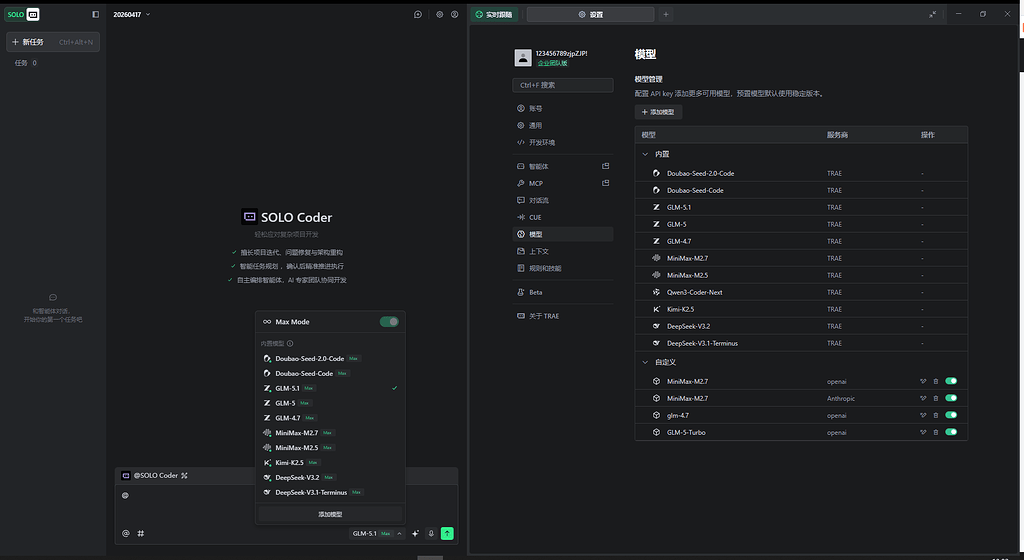Add a new tab with plus icon
1024x560 pixels.
665,14
